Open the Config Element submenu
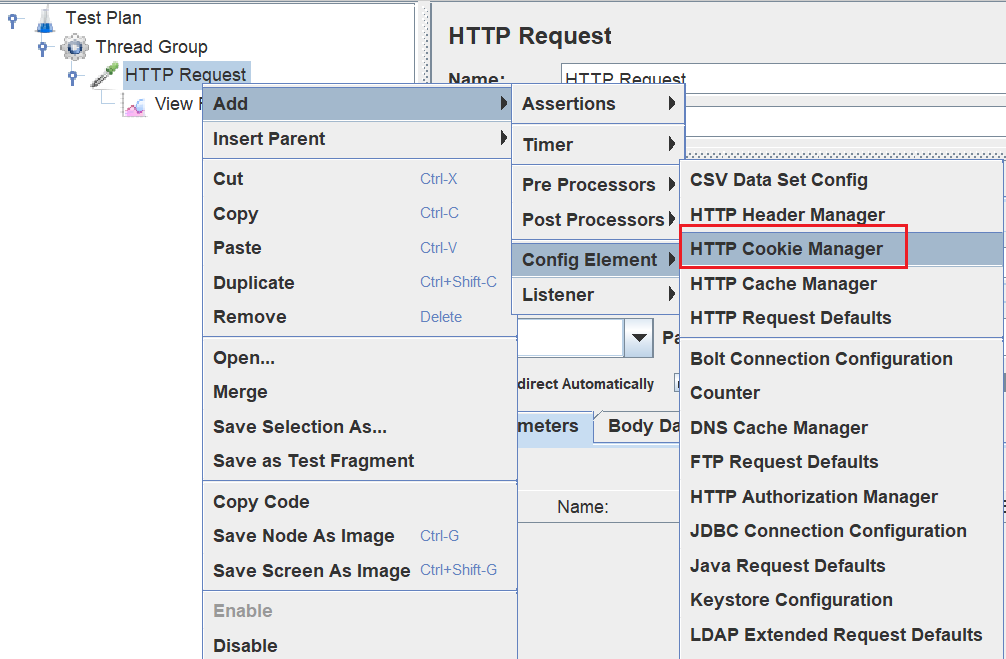Image resolution: width=1006 pixels, height=659 pixels. pyautogui.click(x=597, y=260)
